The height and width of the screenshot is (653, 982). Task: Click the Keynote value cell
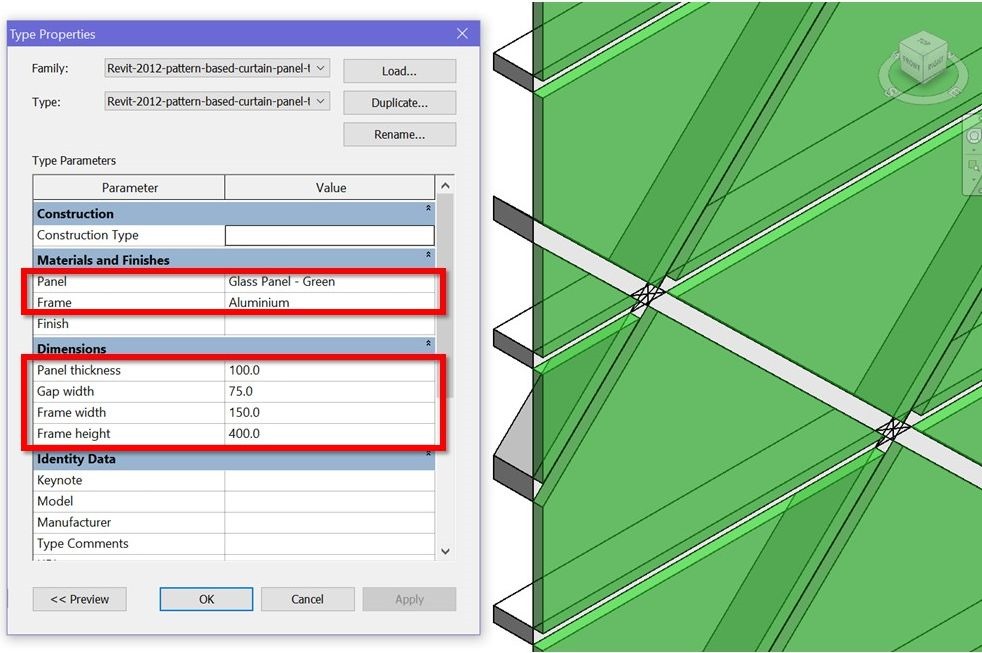(x=329, y=480)
